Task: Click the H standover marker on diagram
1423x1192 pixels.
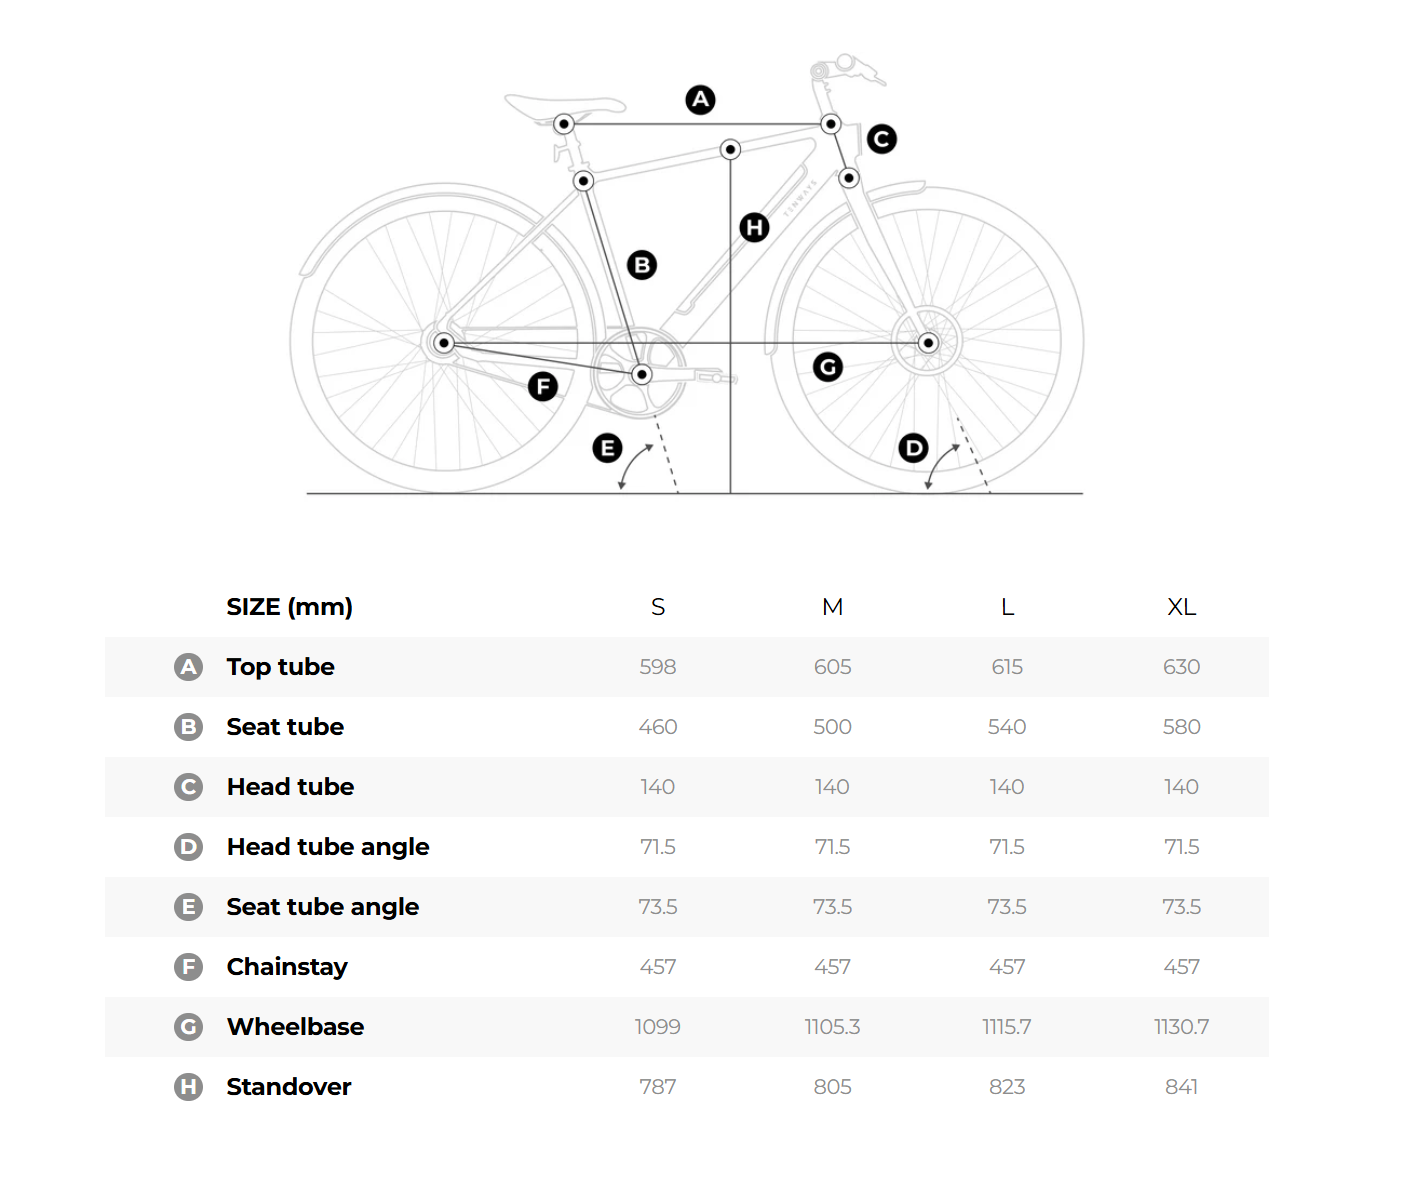Action: click(x=754, y=228)
